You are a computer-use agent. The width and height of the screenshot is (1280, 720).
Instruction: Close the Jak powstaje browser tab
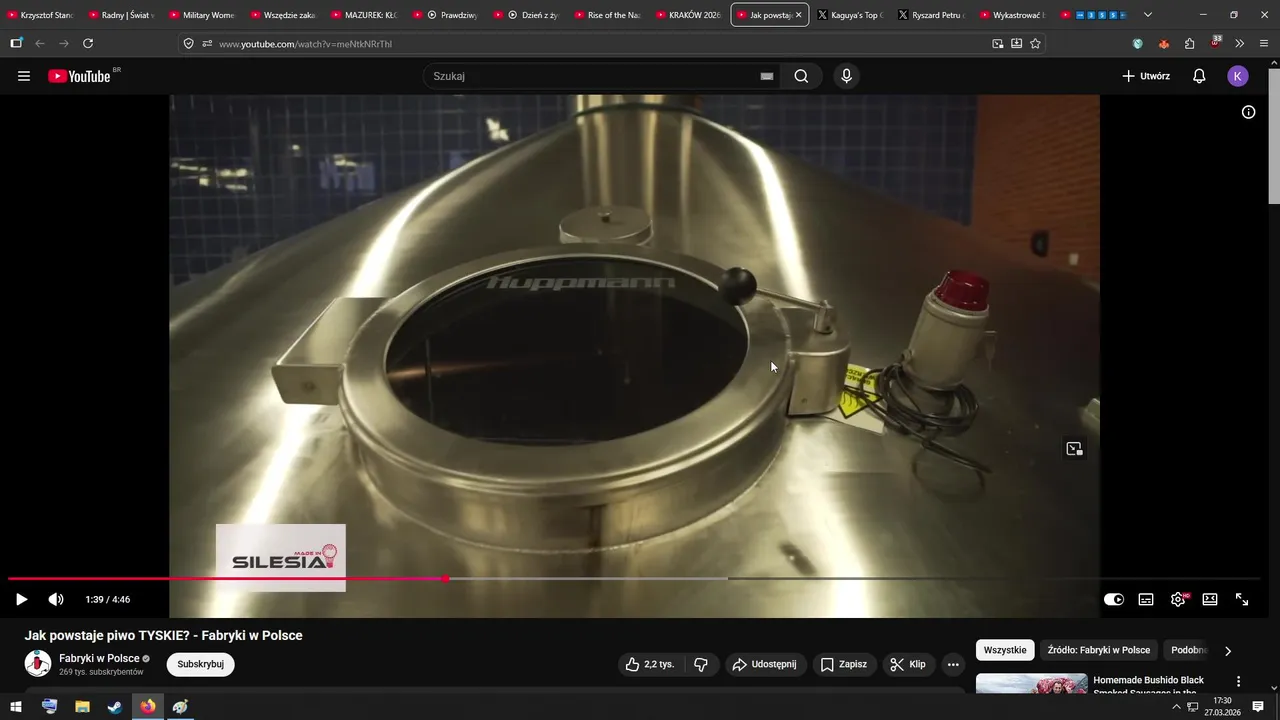click(798, 15)
